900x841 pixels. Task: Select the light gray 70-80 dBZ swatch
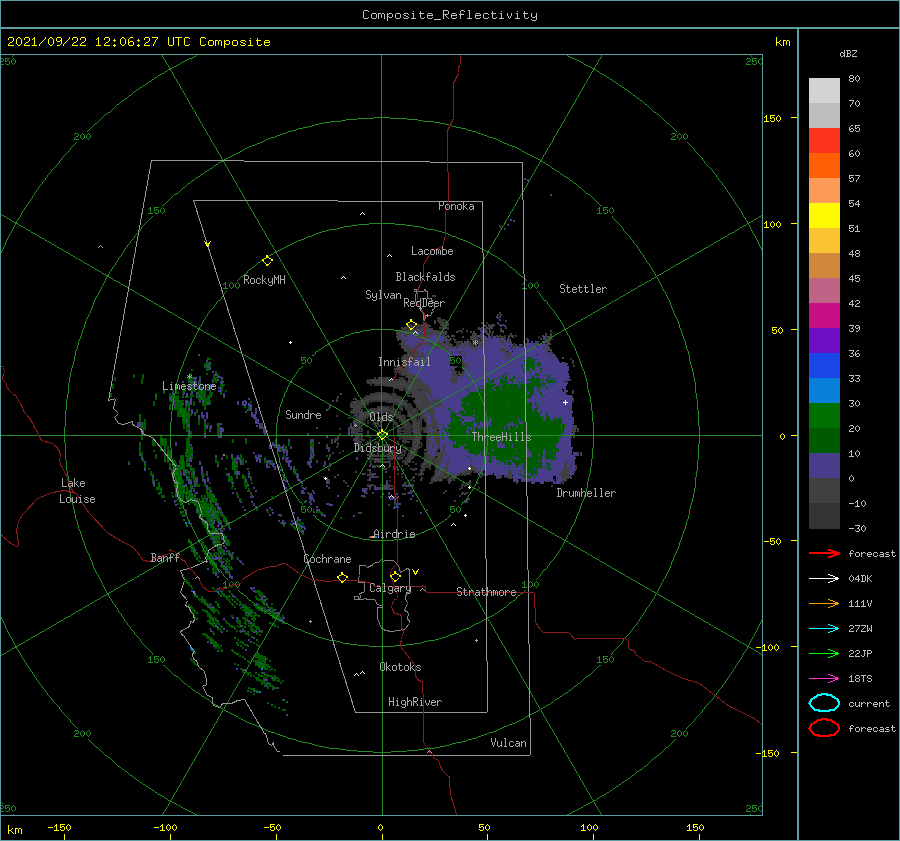(824, 91)
